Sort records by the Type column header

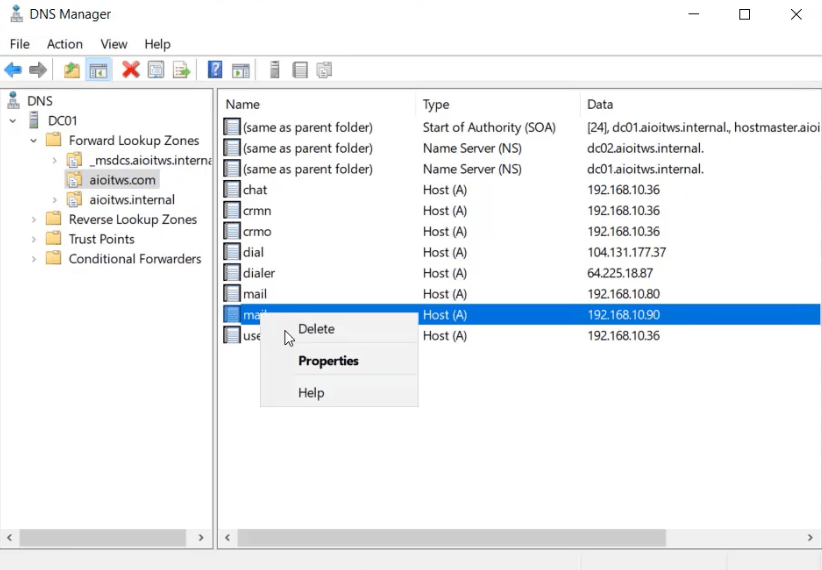coord(436,104)
